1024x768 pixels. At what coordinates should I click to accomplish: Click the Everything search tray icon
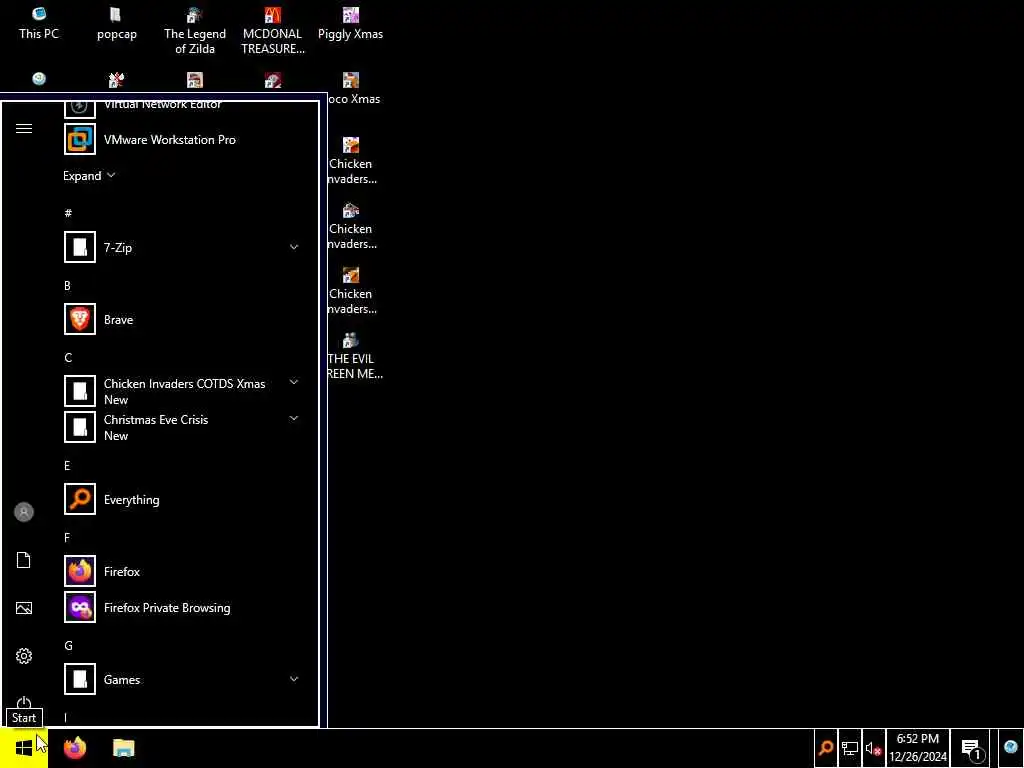(825, 748)
